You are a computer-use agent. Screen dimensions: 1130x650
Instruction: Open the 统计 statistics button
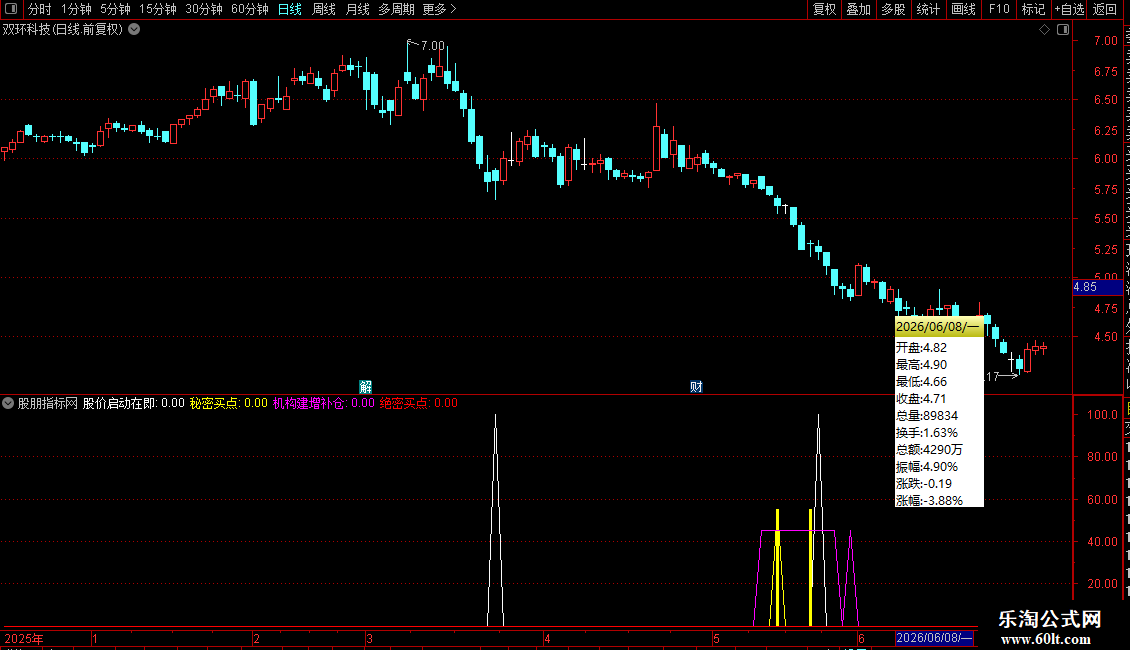pos(928,9)
